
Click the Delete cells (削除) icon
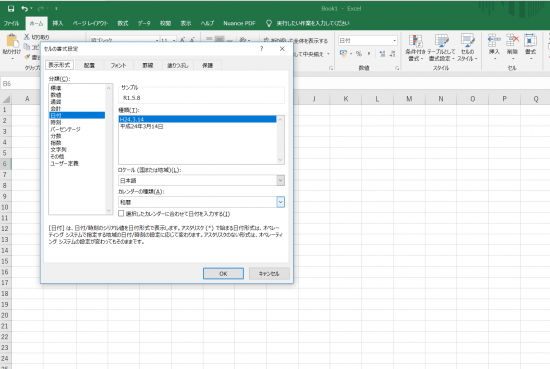click(512, 41)
